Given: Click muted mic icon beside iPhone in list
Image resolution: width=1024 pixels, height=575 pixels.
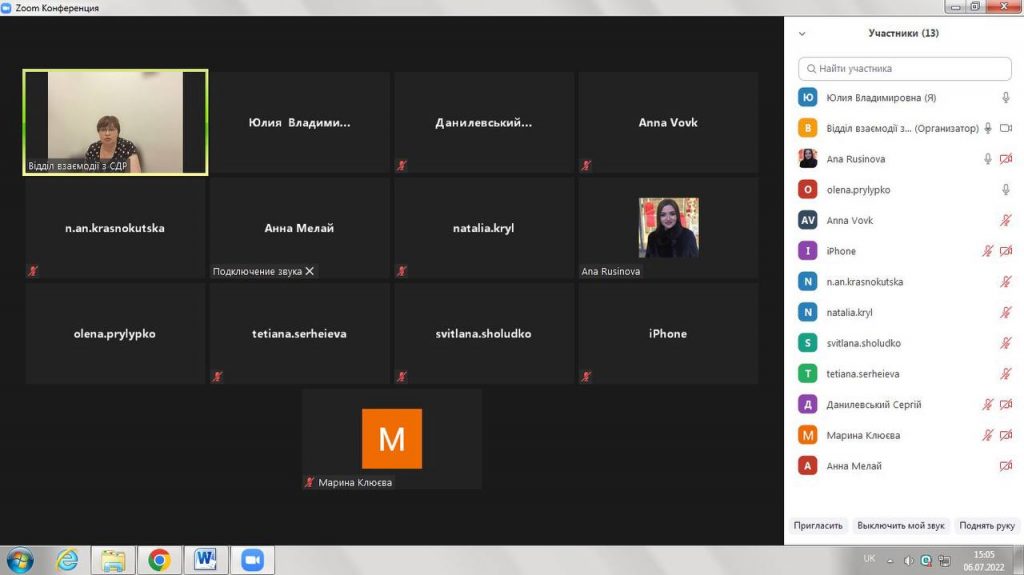Looking at the screenshot, I should point(988,251).
